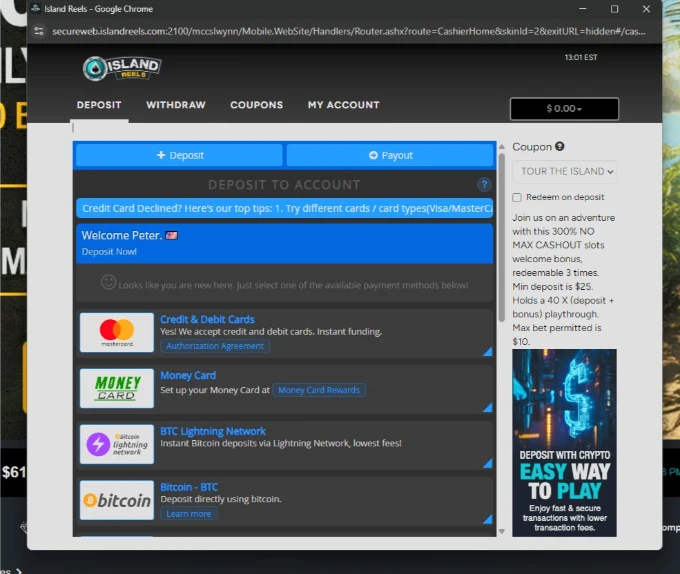
Task: Click the Payout button
Action: [390, 155]
